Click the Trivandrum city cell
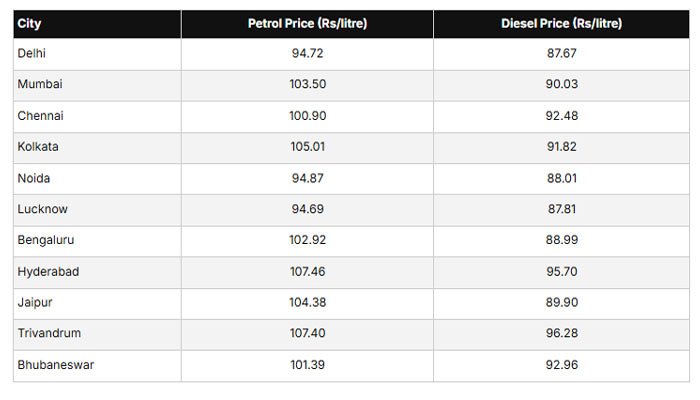This screenshot has height=400, width=700. pos(48,334)
